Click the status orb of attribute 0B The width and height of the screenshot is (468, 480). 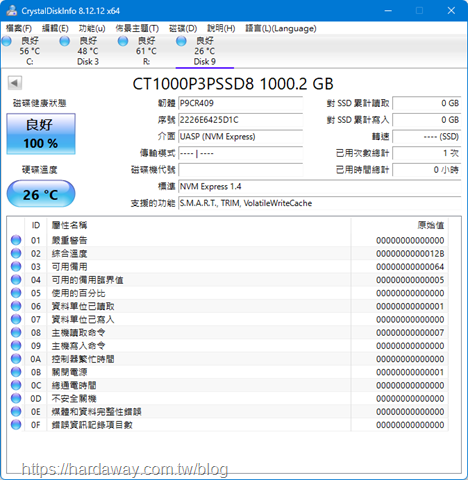click(x=16, y=372)
